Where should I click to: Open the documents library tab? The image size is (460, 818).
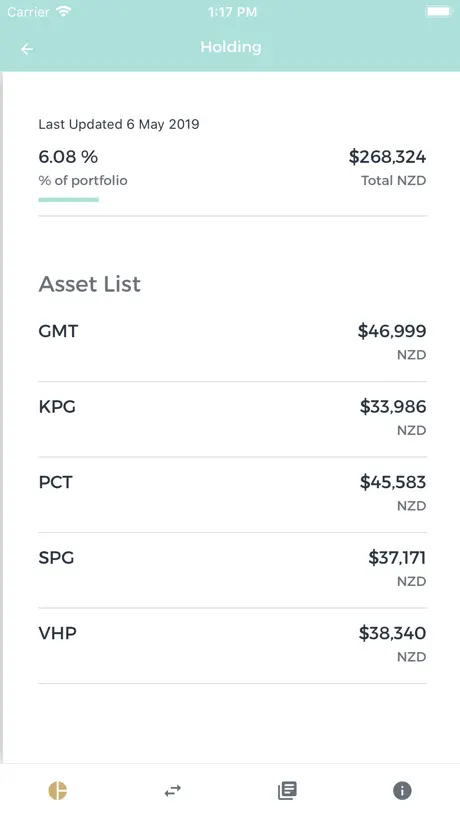287,791
